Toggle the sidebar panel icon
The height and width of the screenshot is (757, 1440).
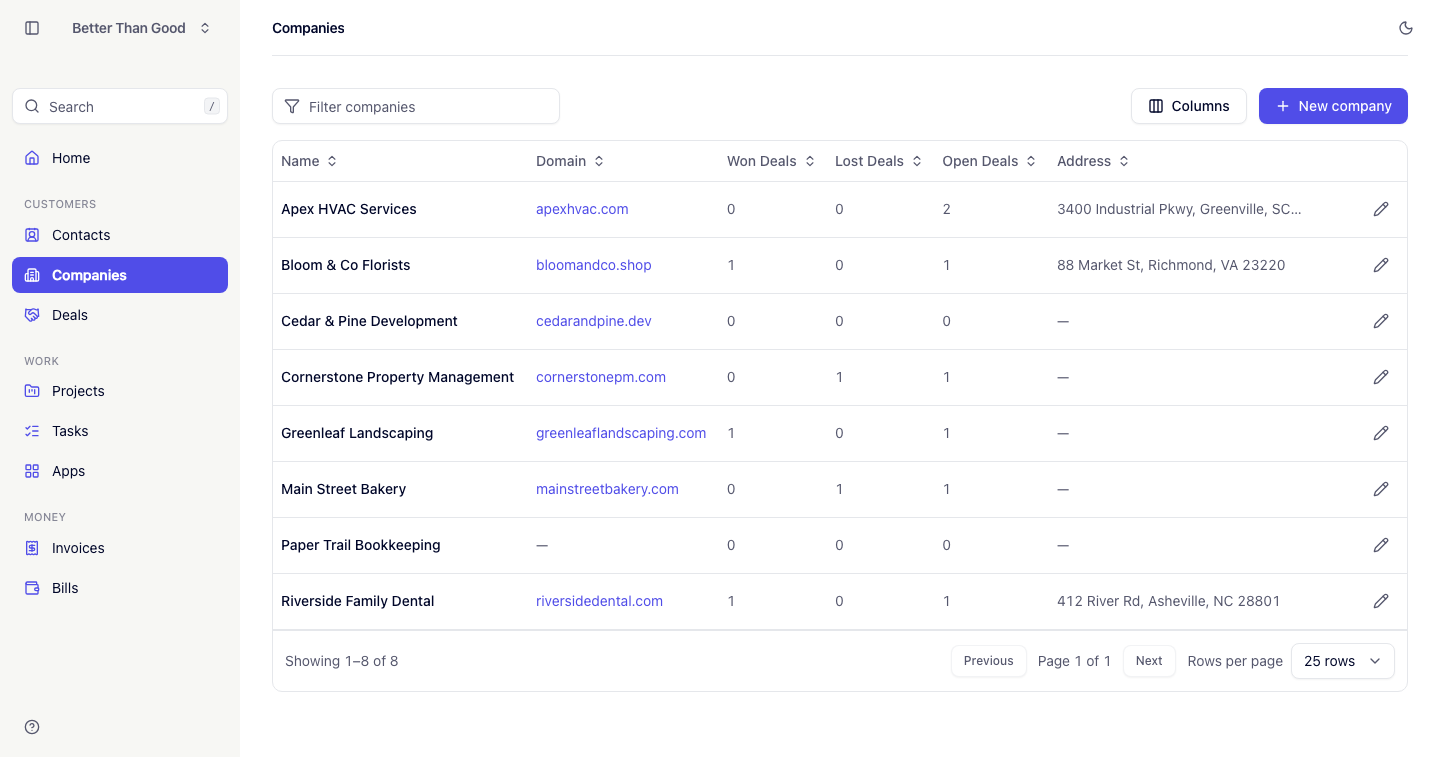point(32,28)
